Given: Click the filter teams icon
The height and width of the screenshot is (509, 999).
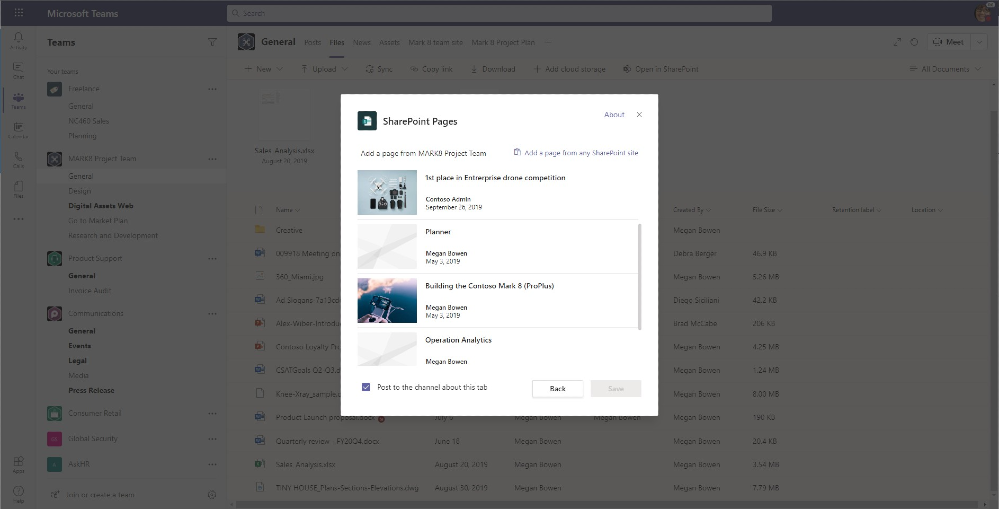Looking at the screenshot, I should (x=212, y=42).
